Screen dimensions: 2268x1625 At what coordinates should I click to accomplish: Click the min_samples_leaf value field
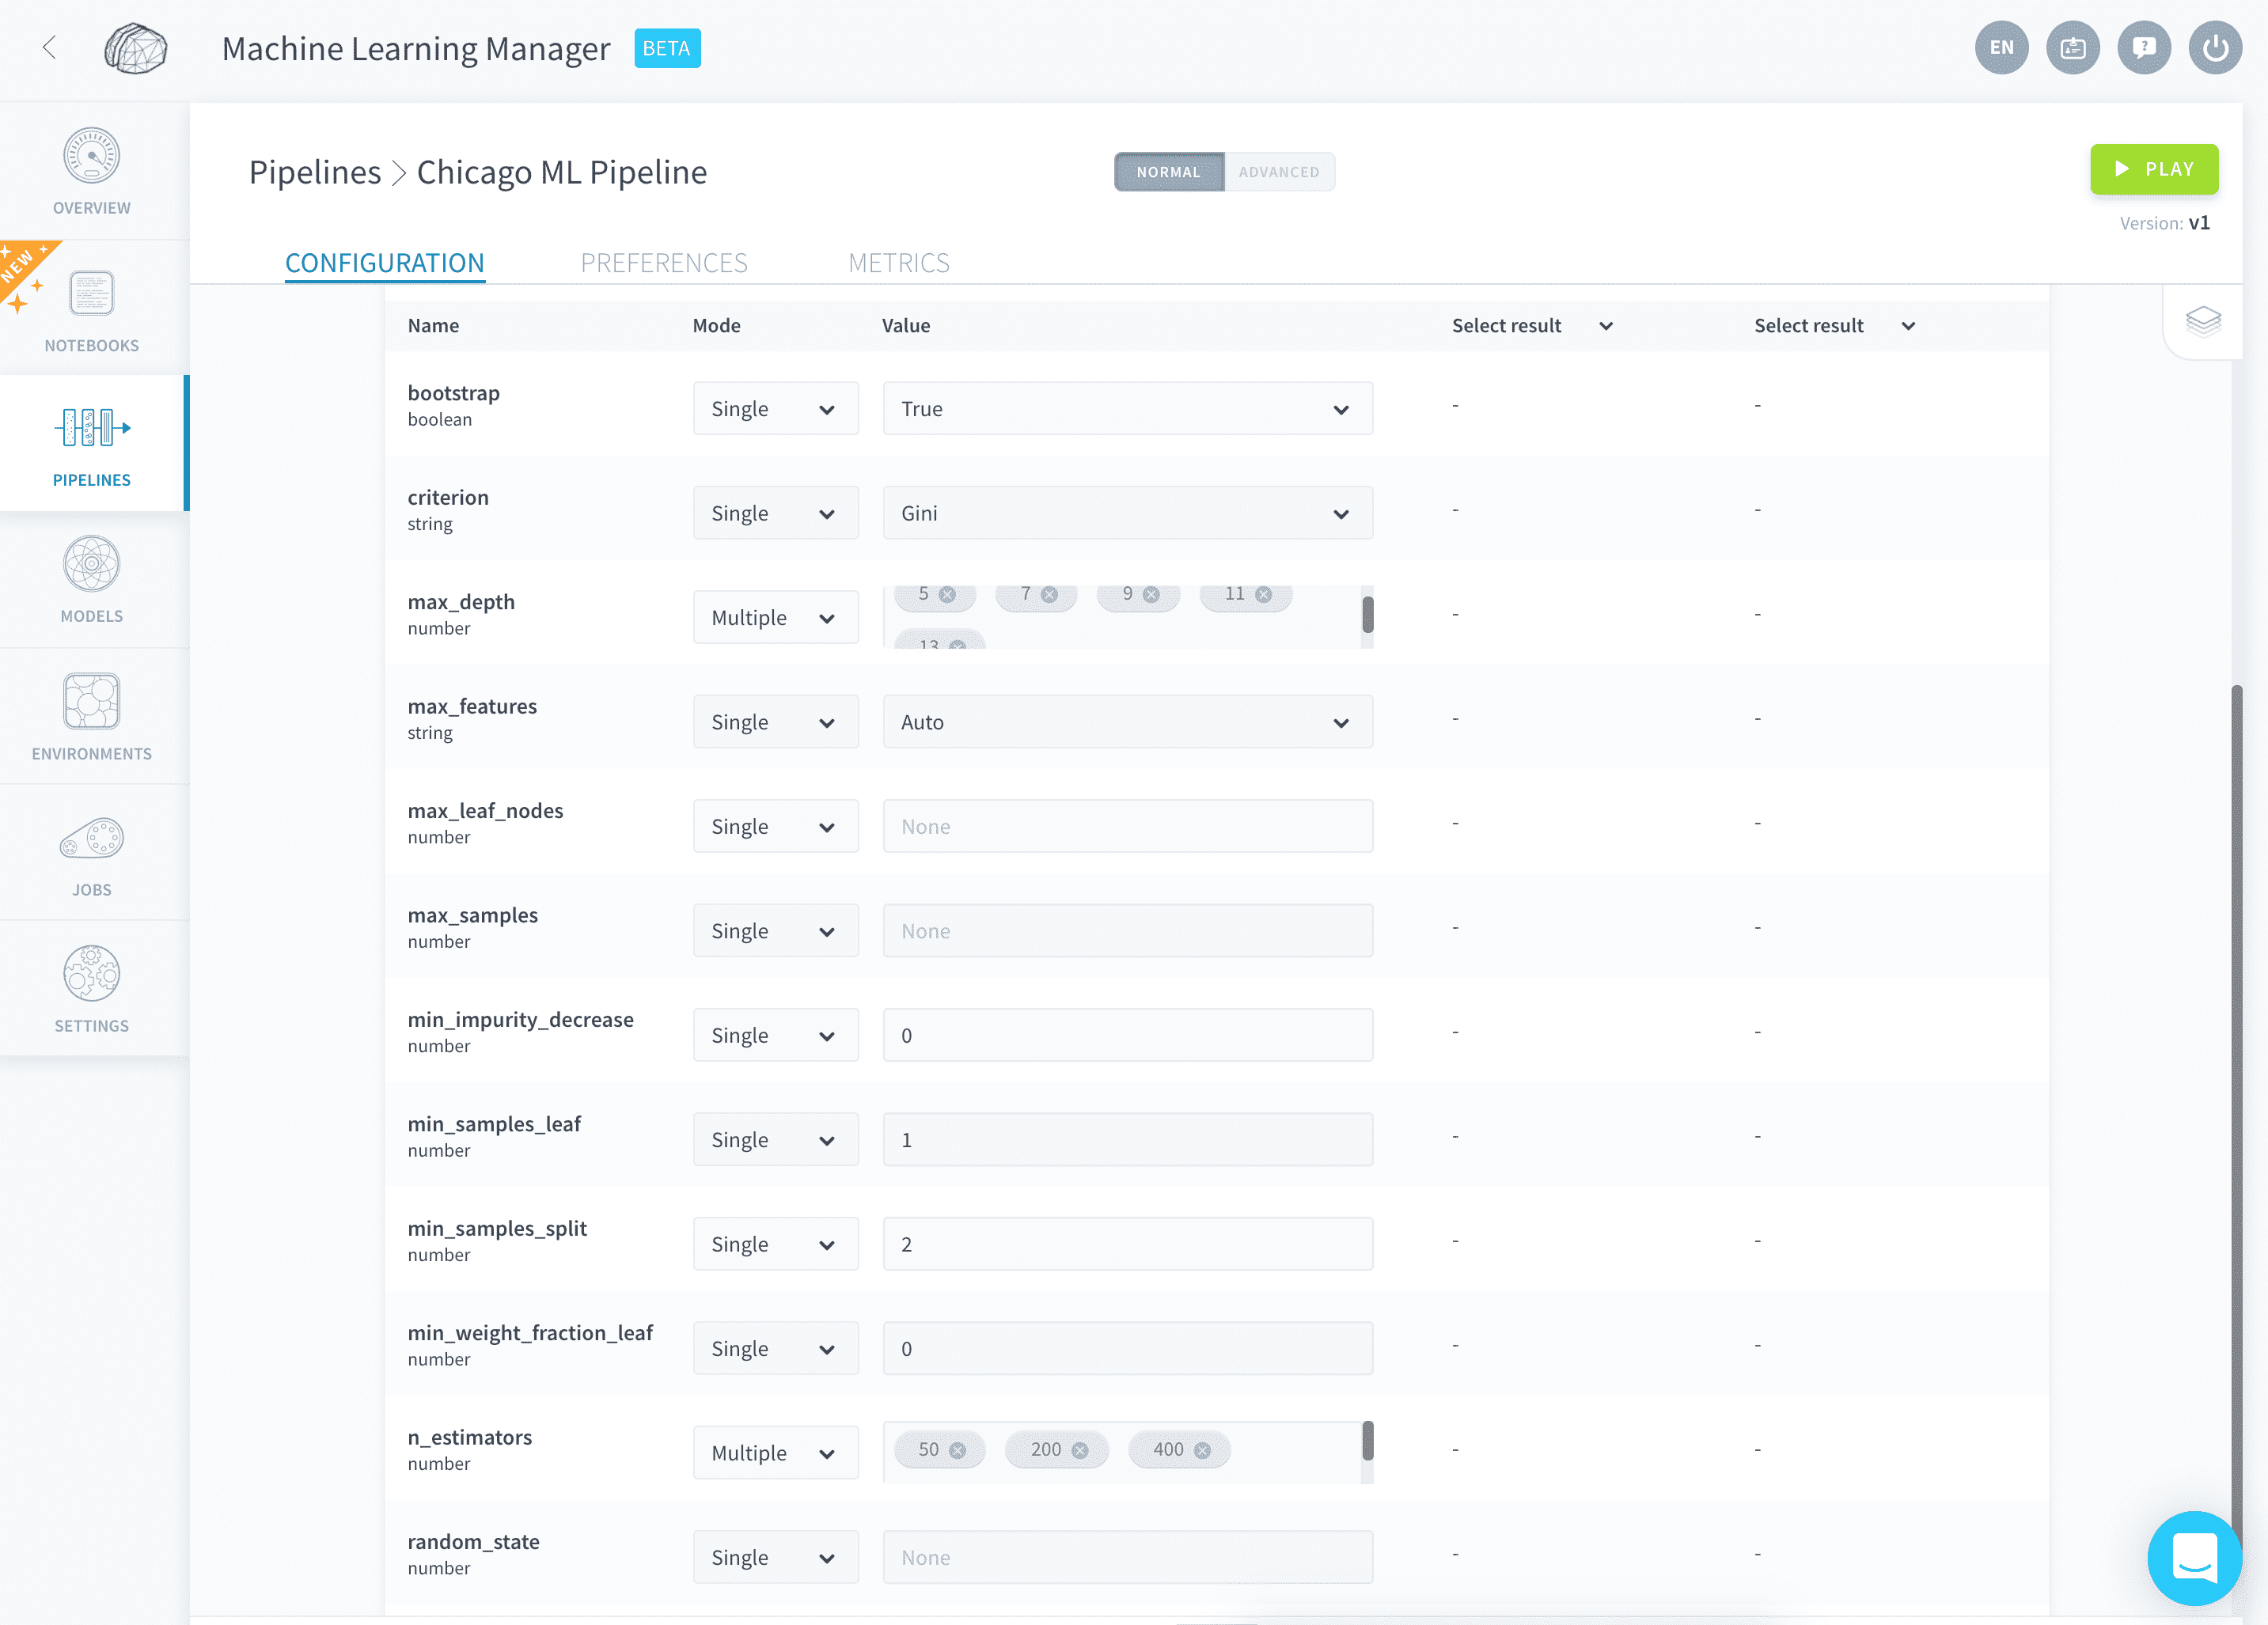(1127, 1140)
